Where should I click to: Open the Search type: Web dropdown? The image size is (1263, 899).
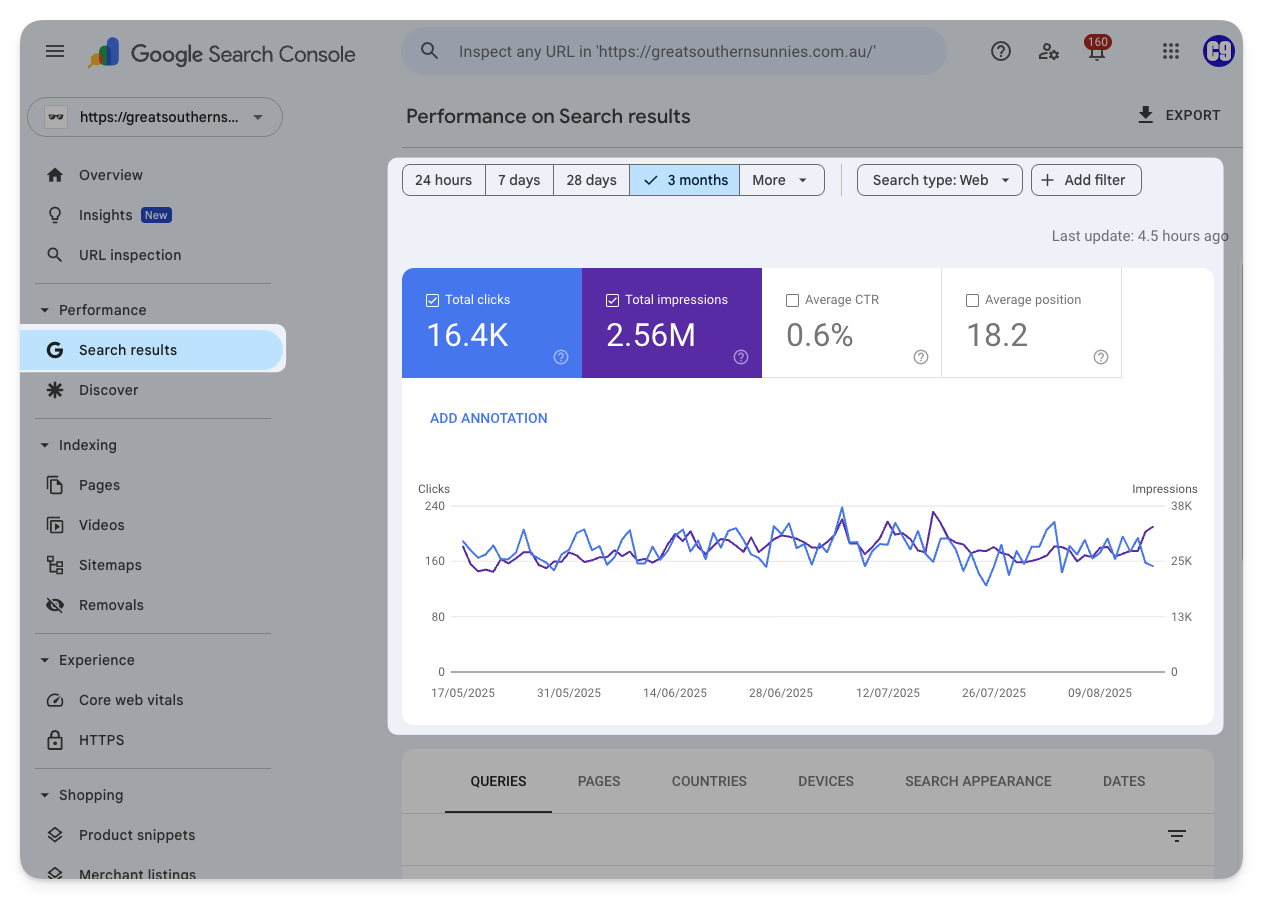pyautogui.click(x=939, y=180)
